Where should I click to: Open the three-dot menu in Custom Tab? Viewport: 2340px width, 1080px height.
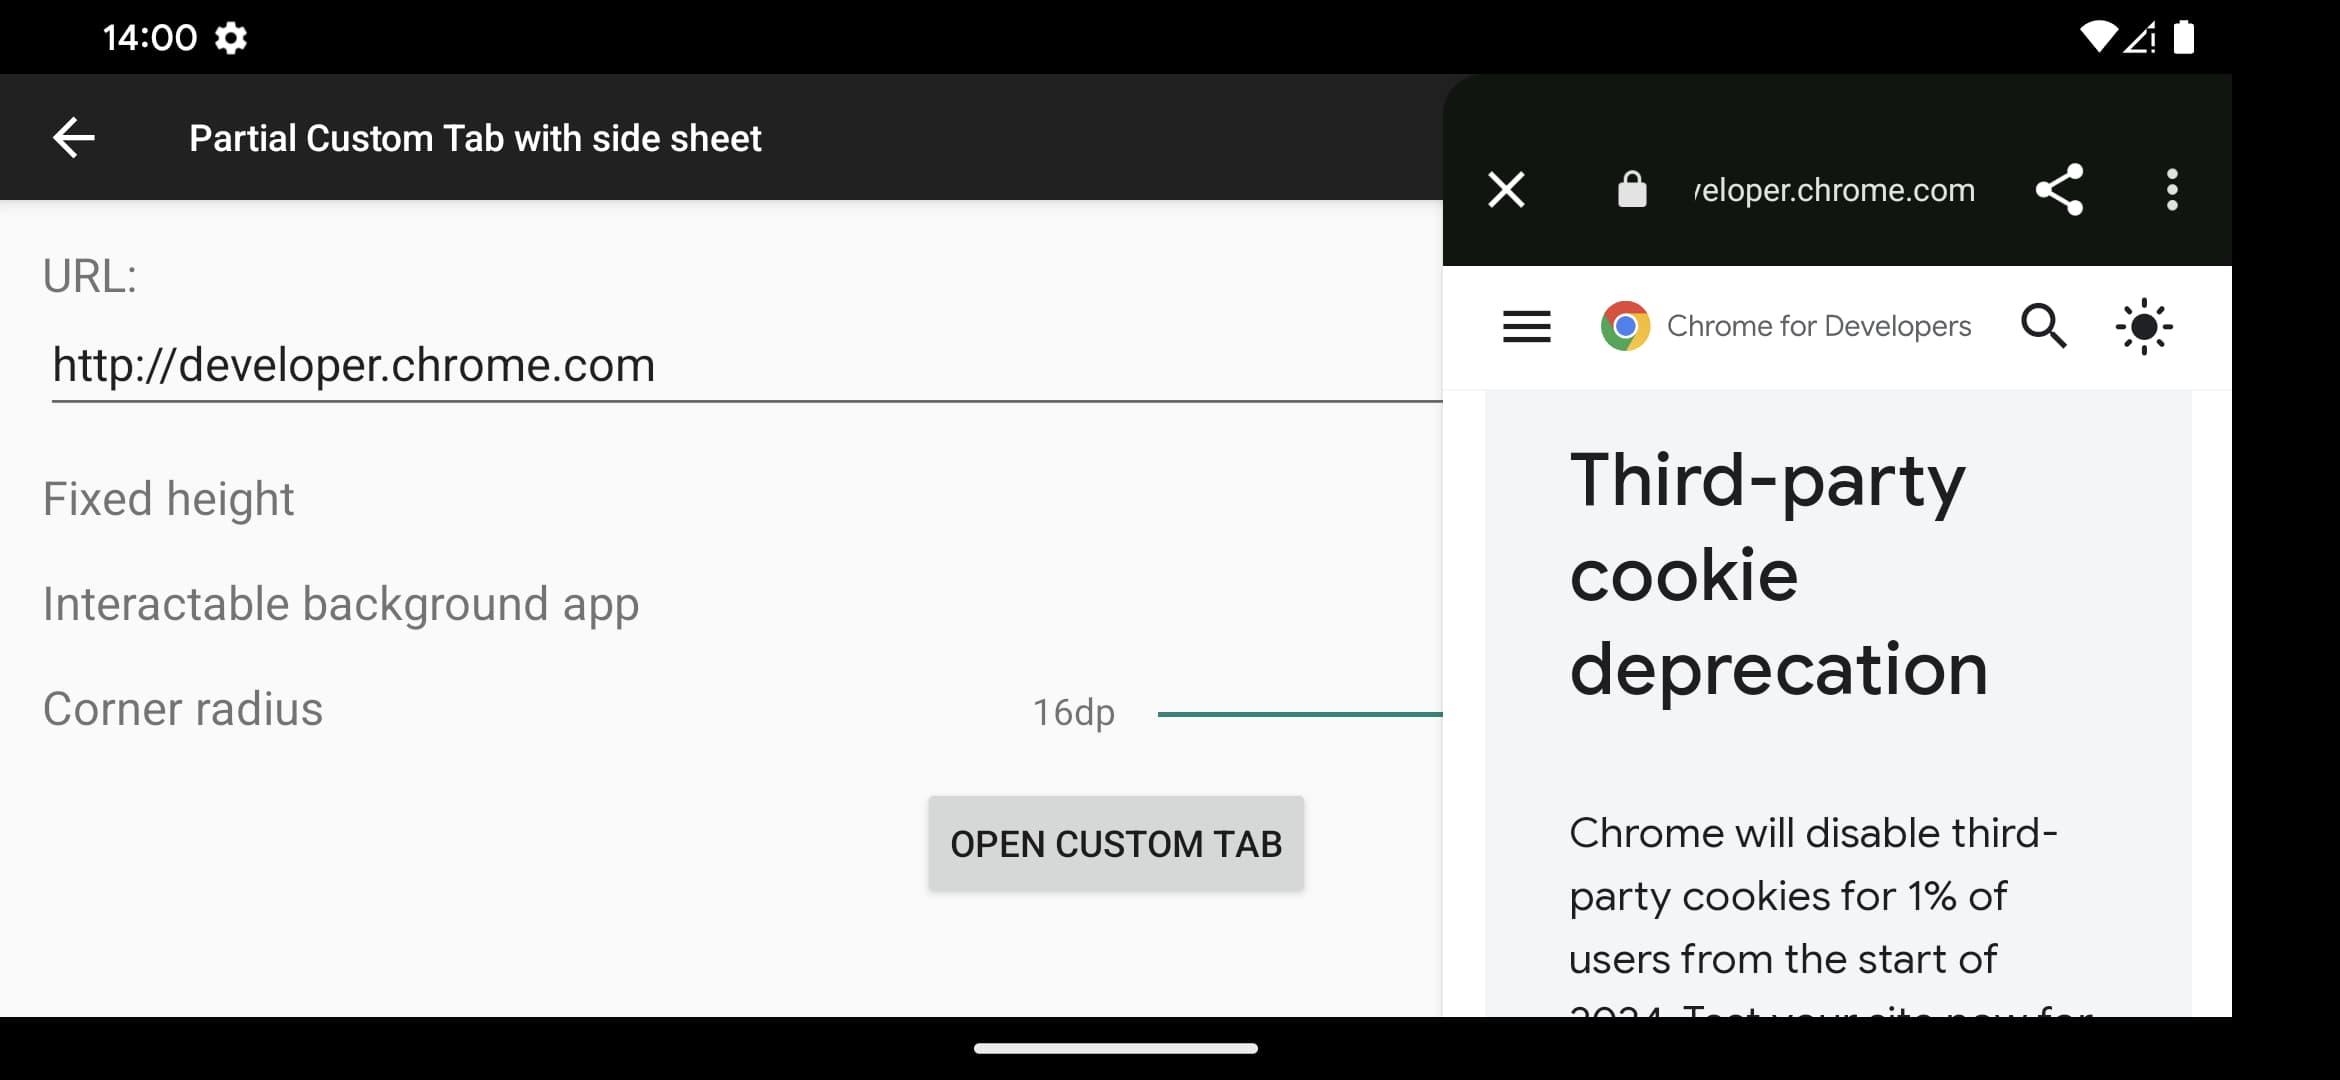pos(2171,189)
